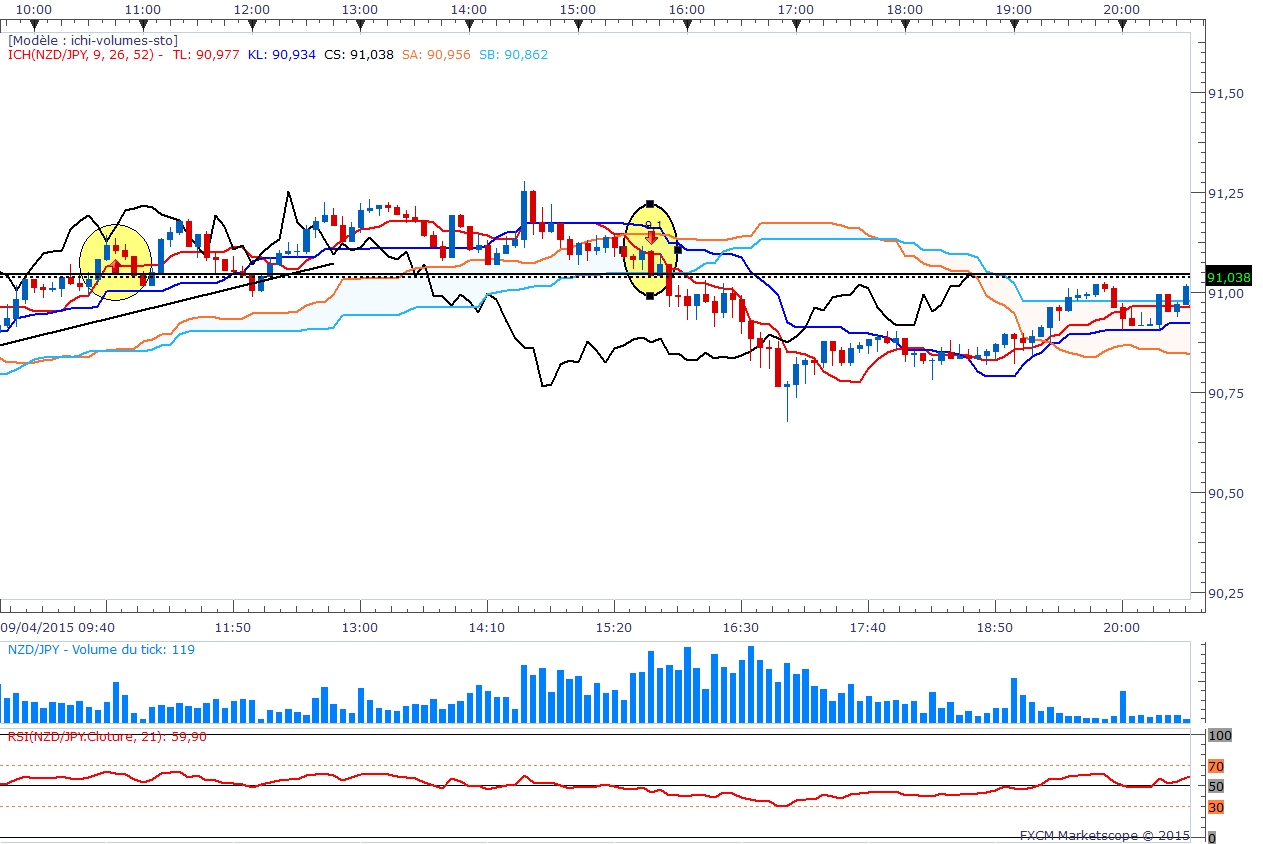Select the black ascending trend line
Screen dimensions: 1263x844
(x=166, y=305)
